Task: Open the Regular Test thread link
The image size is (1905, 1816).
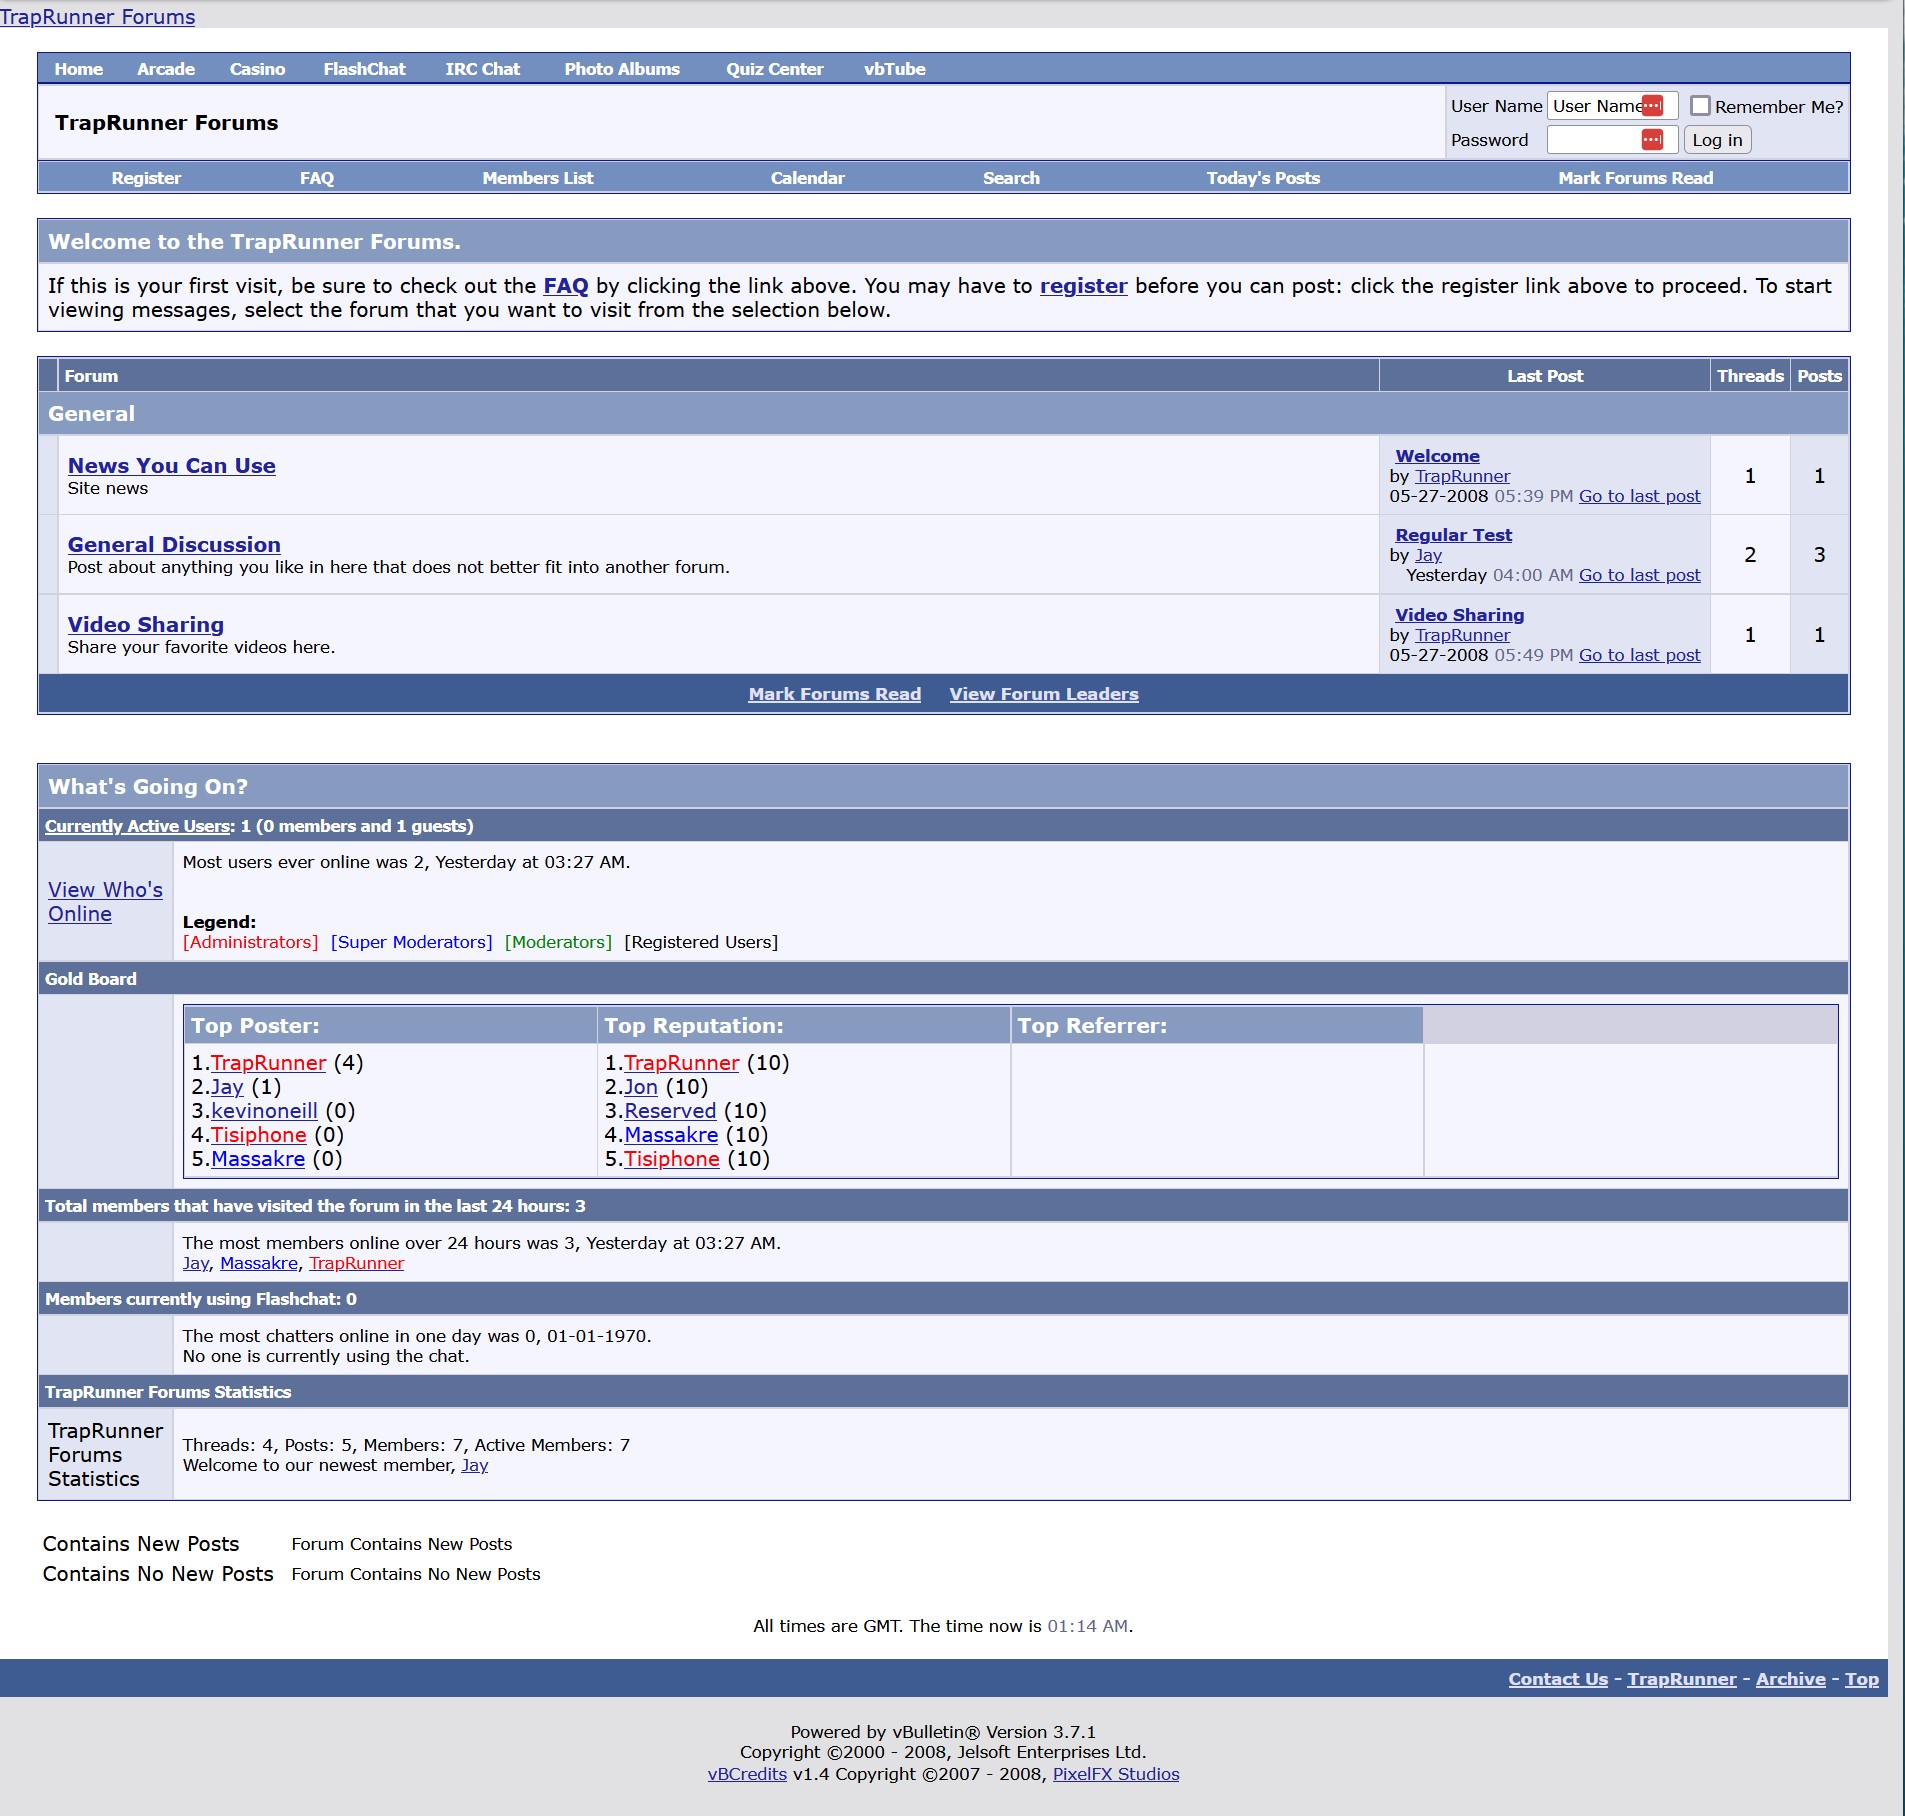Action: [x=1453, y=535]
